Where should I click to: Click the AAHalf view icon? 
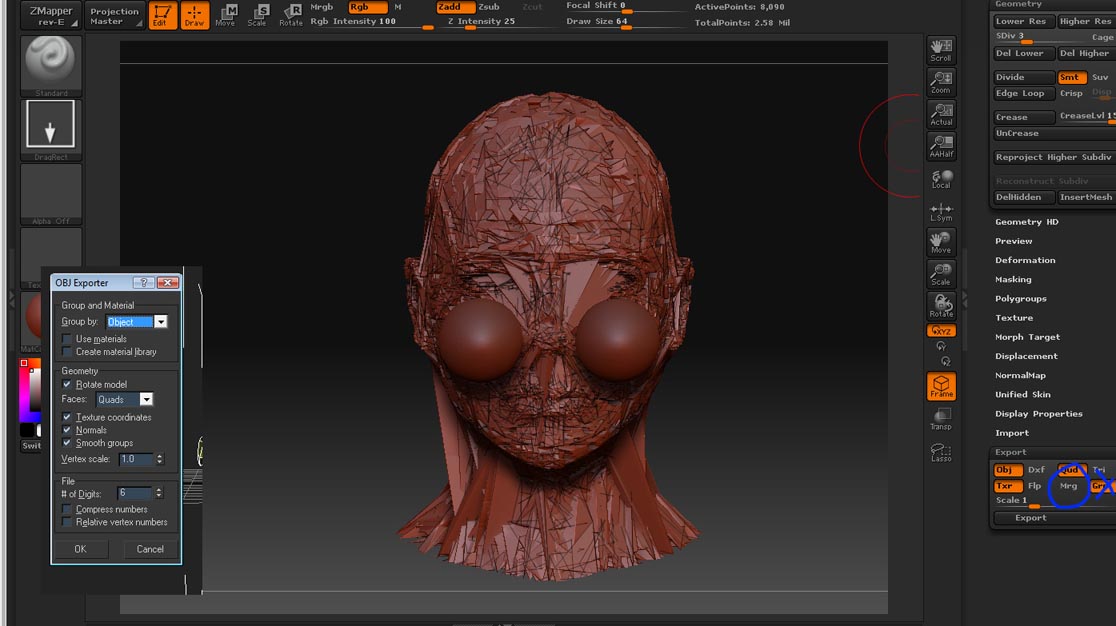(x=941, y=146)
